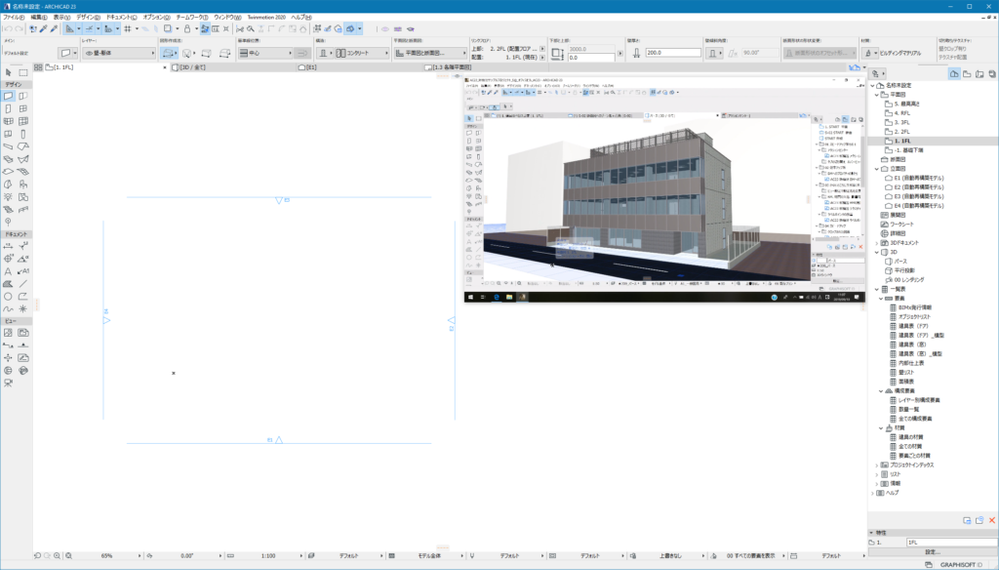Open the オプション menu

point(156,17)
